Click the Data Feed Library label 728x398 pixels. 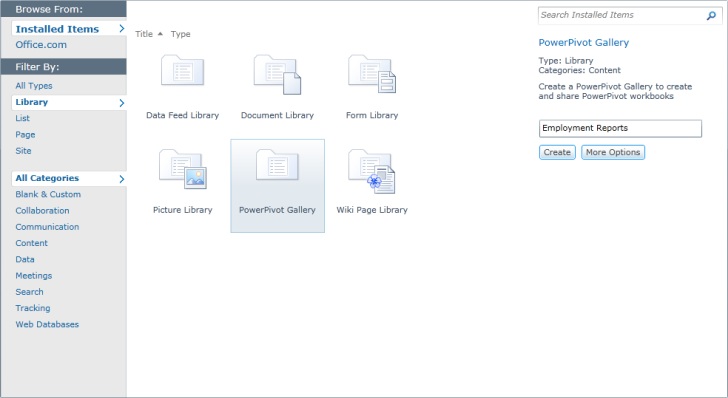point(182,115)
